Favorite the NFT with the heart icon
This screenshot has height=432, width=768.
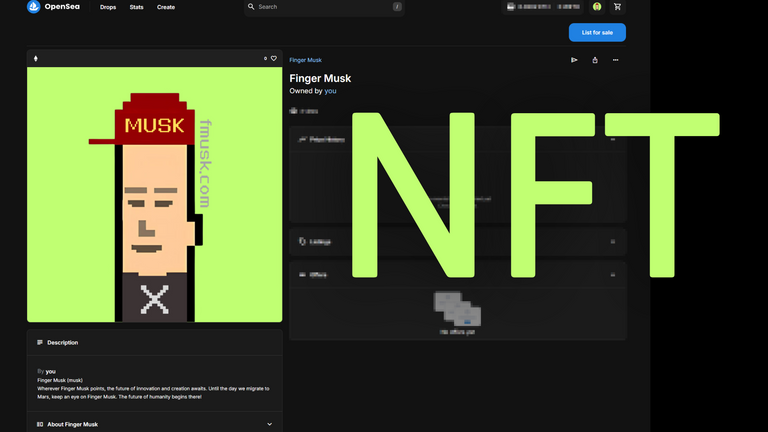pyautogui.click(x=274, y=58)
